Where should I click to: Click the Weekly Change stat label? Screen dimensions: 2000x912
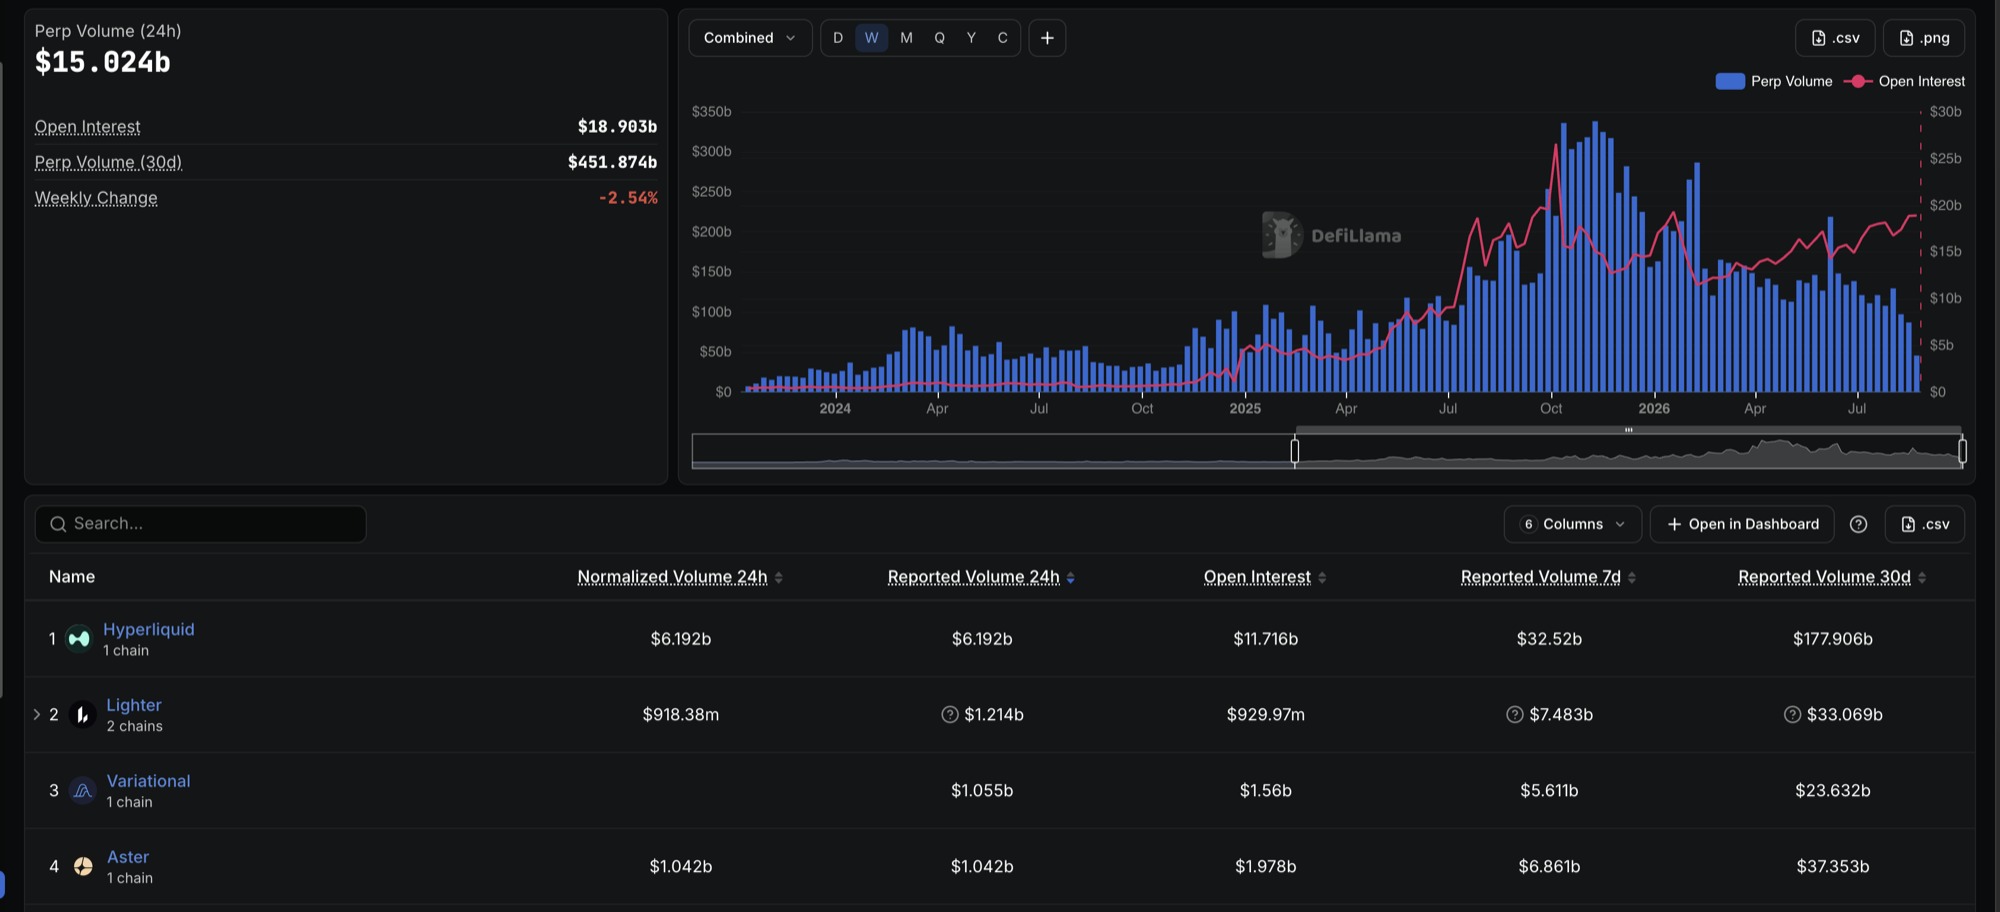pyautogui.click(x=96, y=198)
